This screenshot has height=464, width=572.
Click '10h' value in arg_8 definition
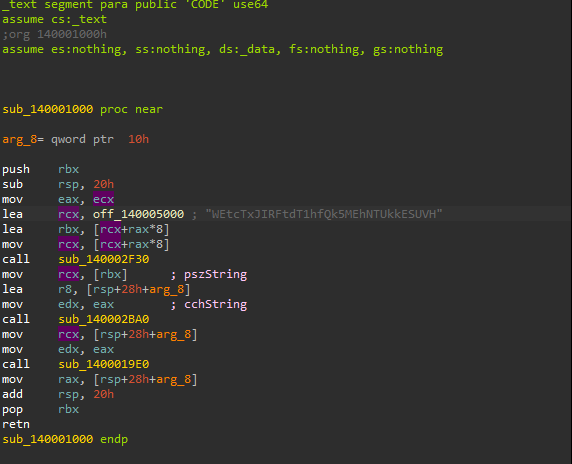point(139,139)
